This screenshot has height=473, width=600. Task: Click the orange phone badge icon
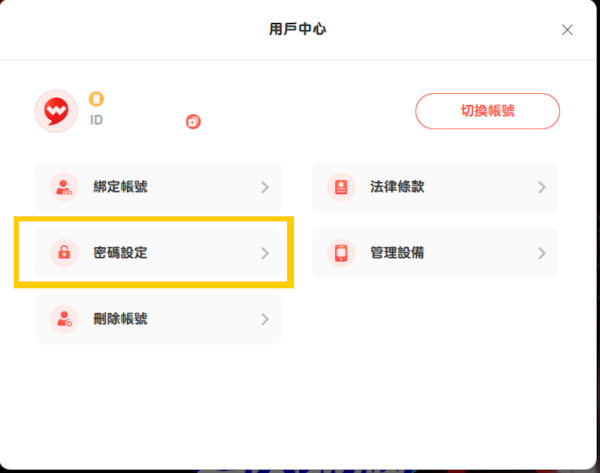pyautogui.click(x=96, y=99)
